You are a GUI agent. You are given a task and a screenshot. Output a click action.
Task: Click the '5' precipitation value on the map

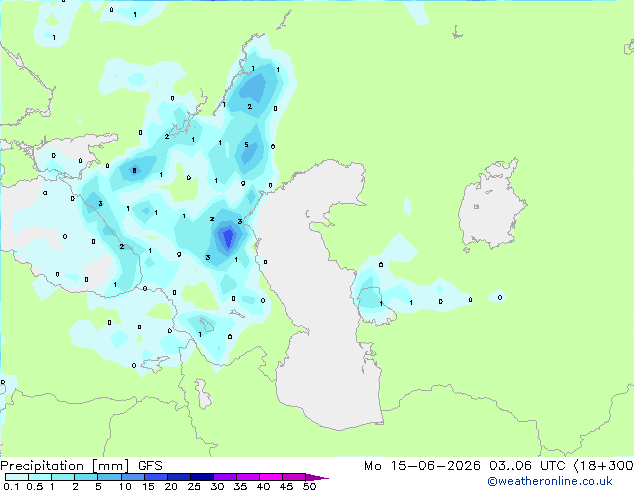(x=246, y=144)
